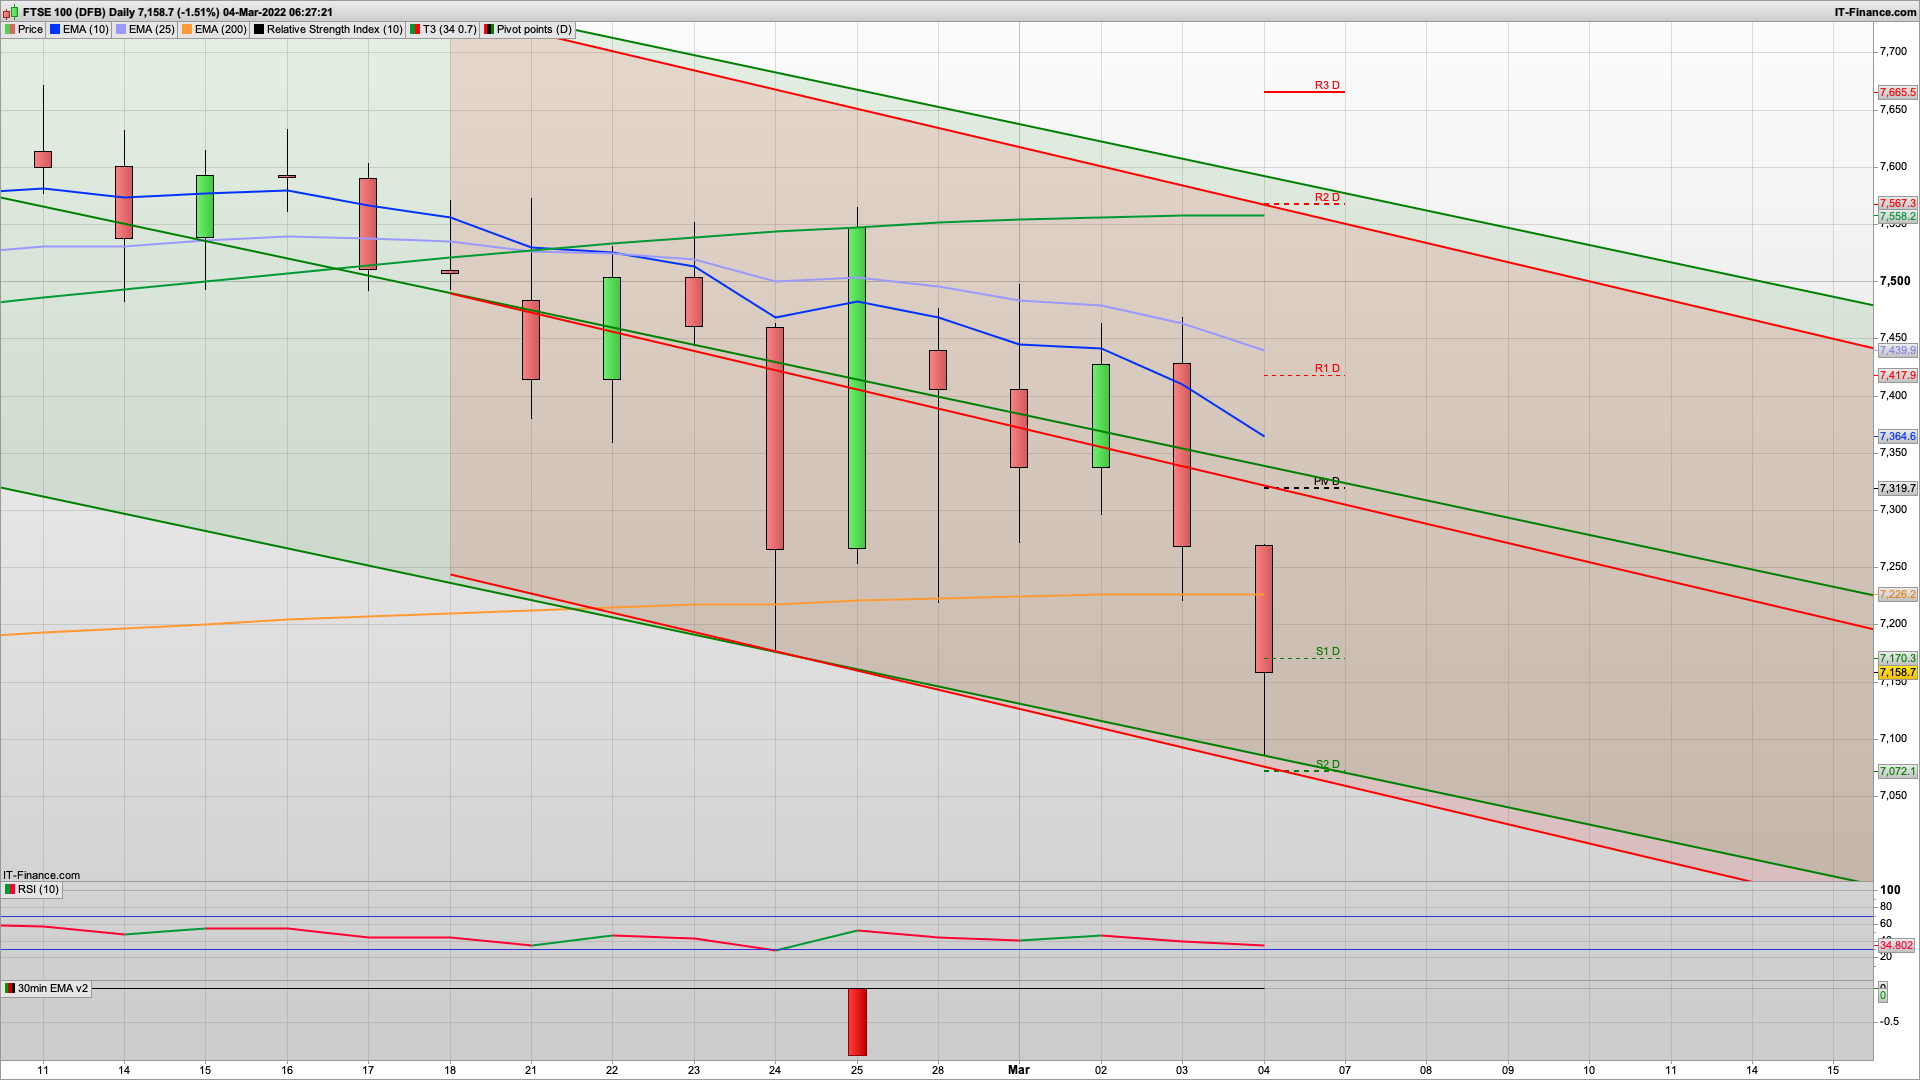Click the R1 D pivot label
1920x1080 pixels.
click(1327, 368)
